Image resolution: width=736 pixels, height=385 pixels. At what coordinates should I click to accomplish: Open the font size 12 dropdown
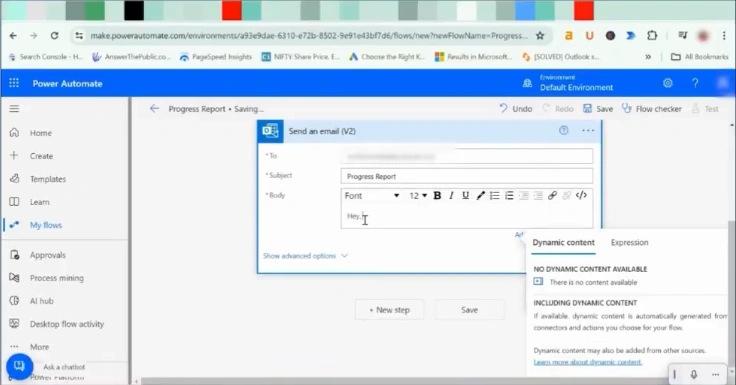point(418,196)
